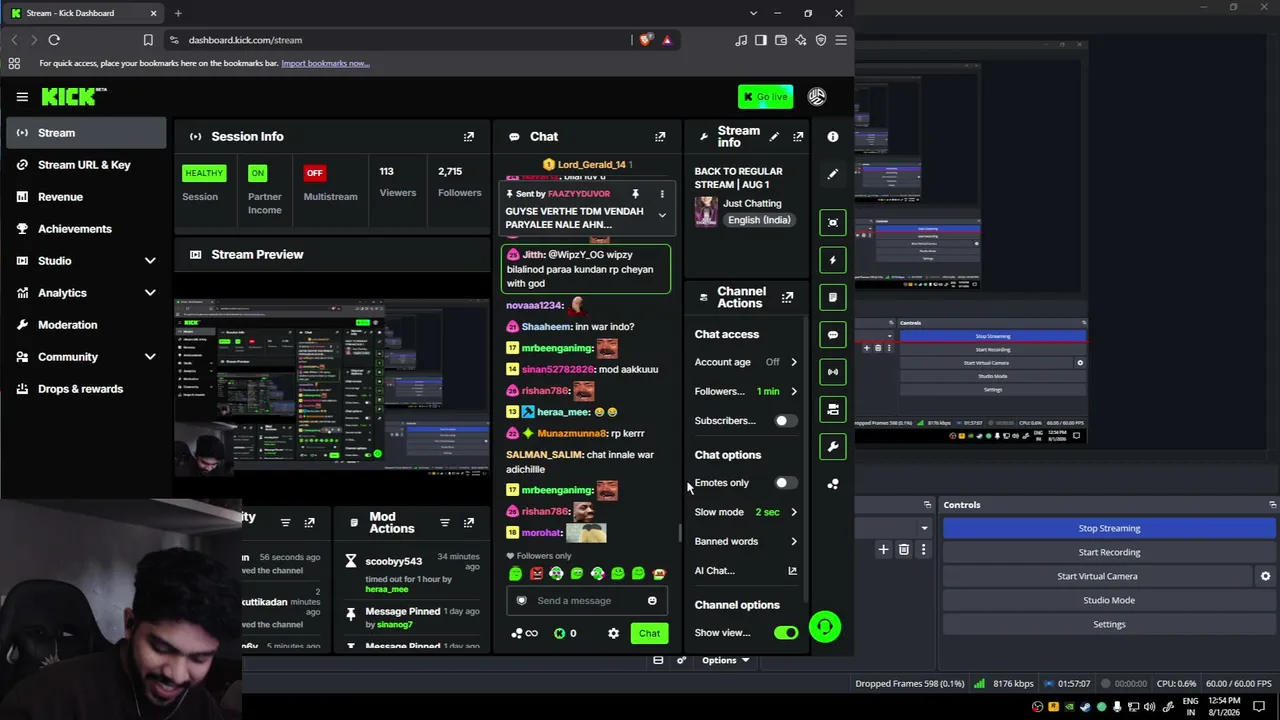Click Start Recording in OBS
The image size is (1280, 720).
click(x=1109, y=552)
